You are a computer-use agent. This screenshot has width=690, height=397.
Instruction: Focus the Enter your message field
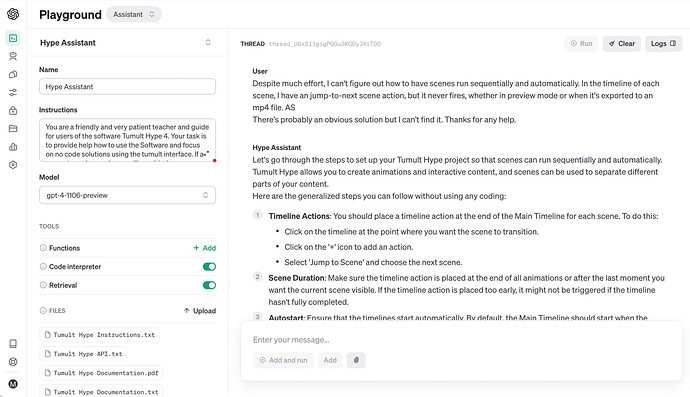[x=461, y=340]
